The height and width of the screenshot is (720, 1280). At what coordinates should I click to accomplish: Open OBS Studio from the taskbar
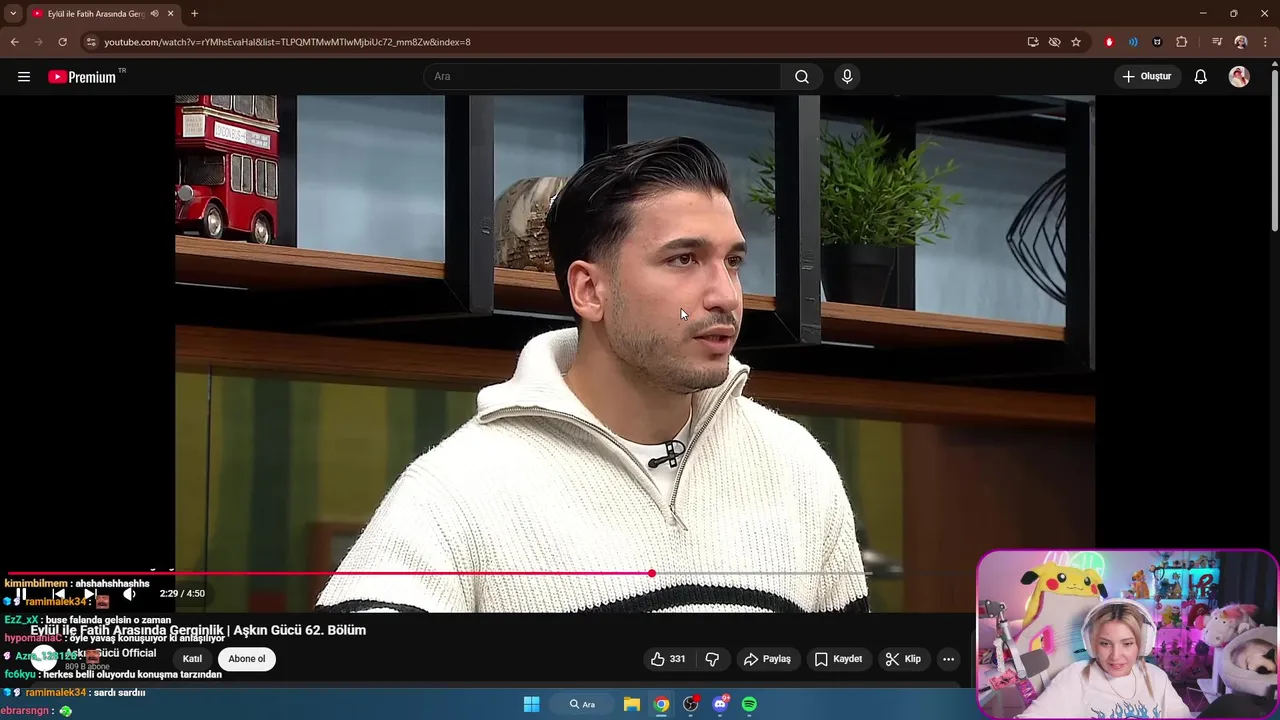click(690, 704)
